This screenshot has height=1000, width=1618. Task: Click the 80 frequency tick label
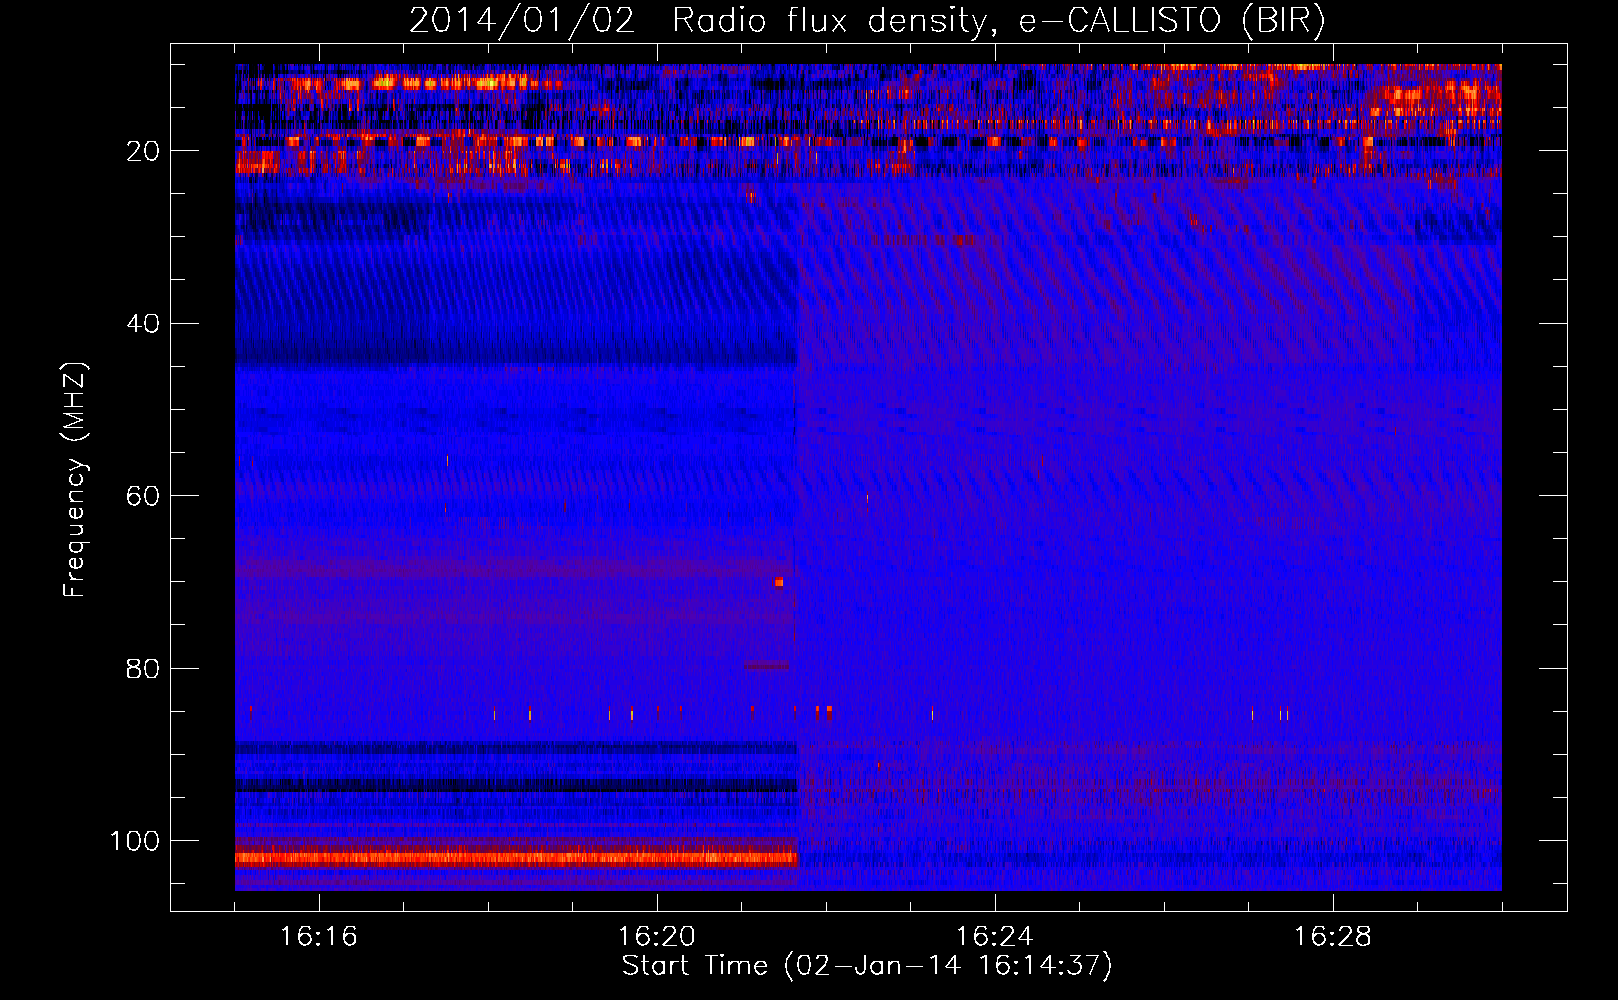click(x=144, y=669)
